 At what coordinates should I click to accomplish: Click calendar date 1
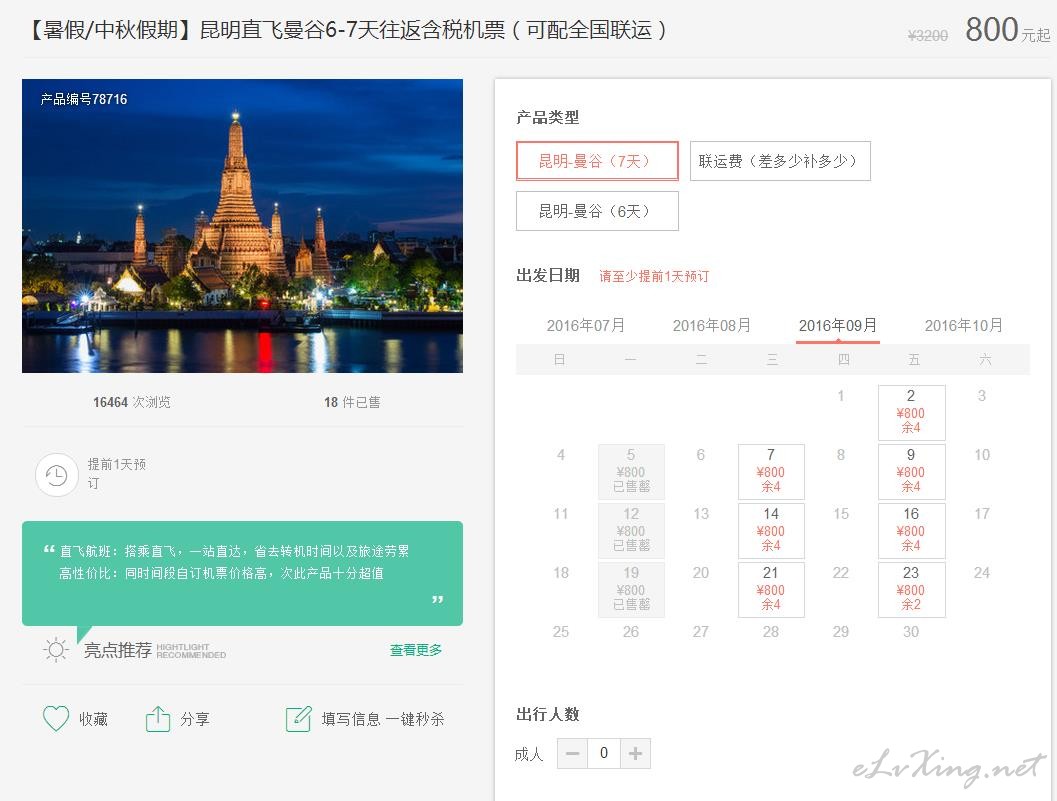pyautogui.click(x=841, y=396)
